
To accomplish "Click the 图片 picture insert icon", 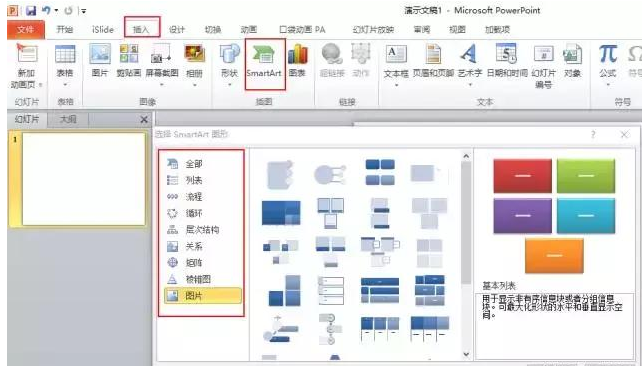I will click(x=100, y=61).
